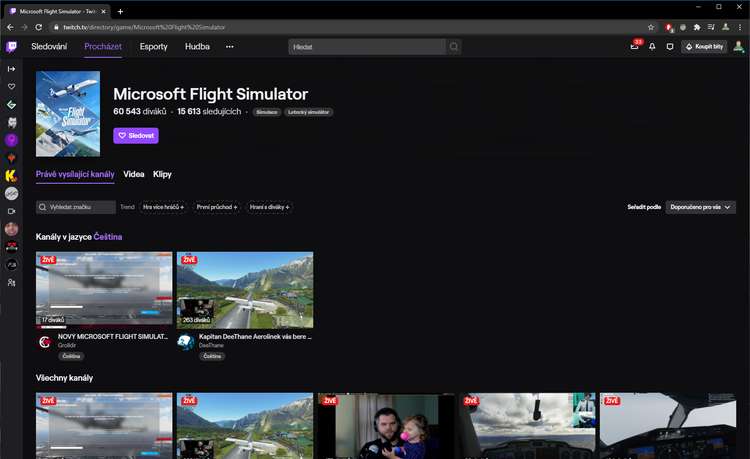Click the Twitch logo home icon

coord(11,46)
